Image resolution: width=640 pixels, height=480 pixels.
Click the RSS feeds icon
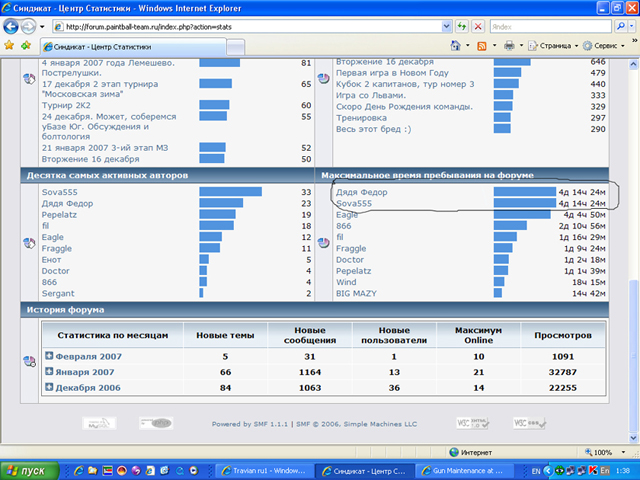[483, 46]
